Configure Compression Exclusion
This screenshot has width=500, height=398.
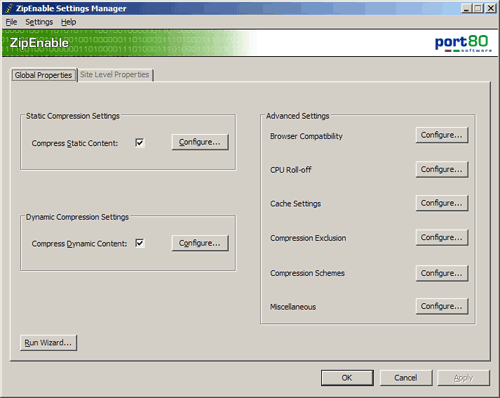point(442,237)
